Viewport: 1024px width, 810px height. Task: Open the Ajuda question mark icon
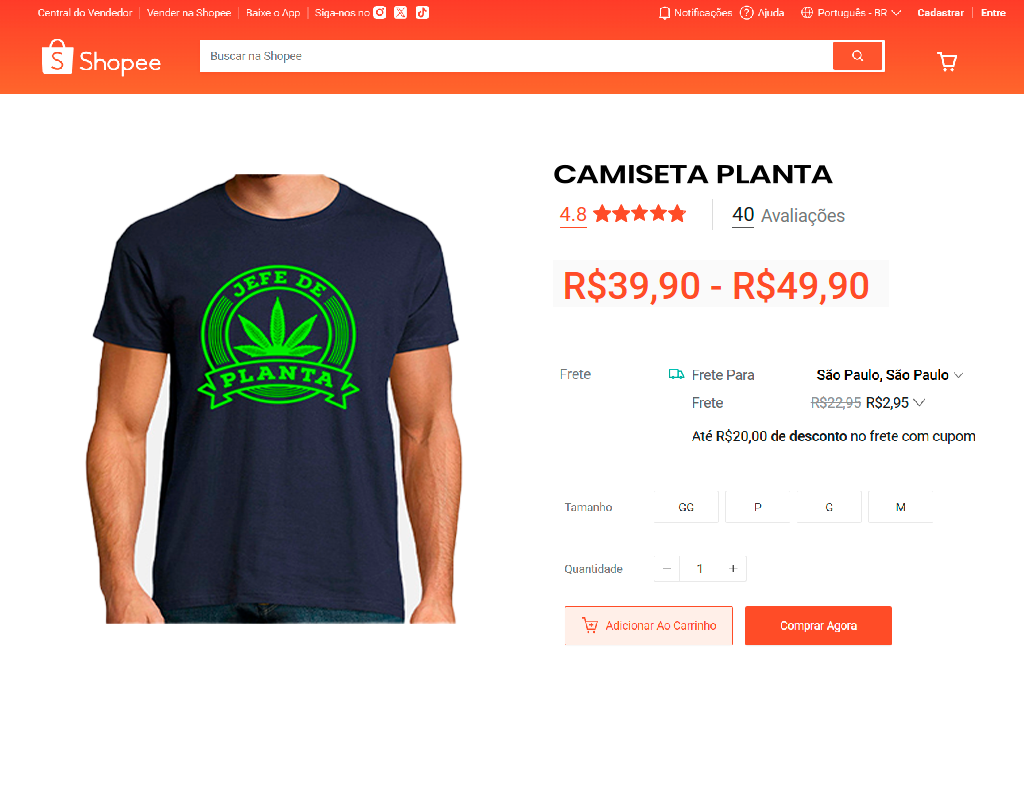coord(746,12)
